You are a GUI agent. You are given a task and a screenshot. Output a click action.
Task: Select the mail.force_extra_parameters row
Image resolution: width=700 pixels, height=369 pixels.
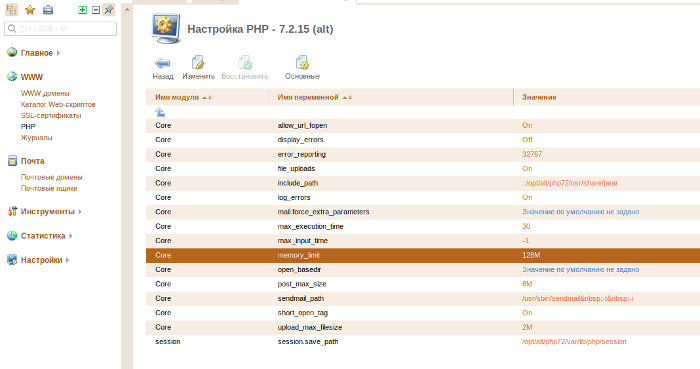click(x=423, y=212)
